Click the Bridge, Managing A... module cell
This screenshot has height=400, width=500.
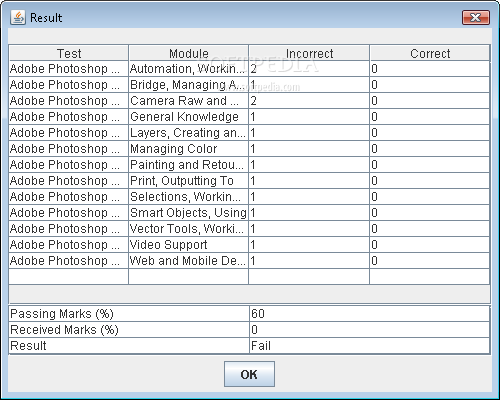pyautogui.click(x=189, y=85)
